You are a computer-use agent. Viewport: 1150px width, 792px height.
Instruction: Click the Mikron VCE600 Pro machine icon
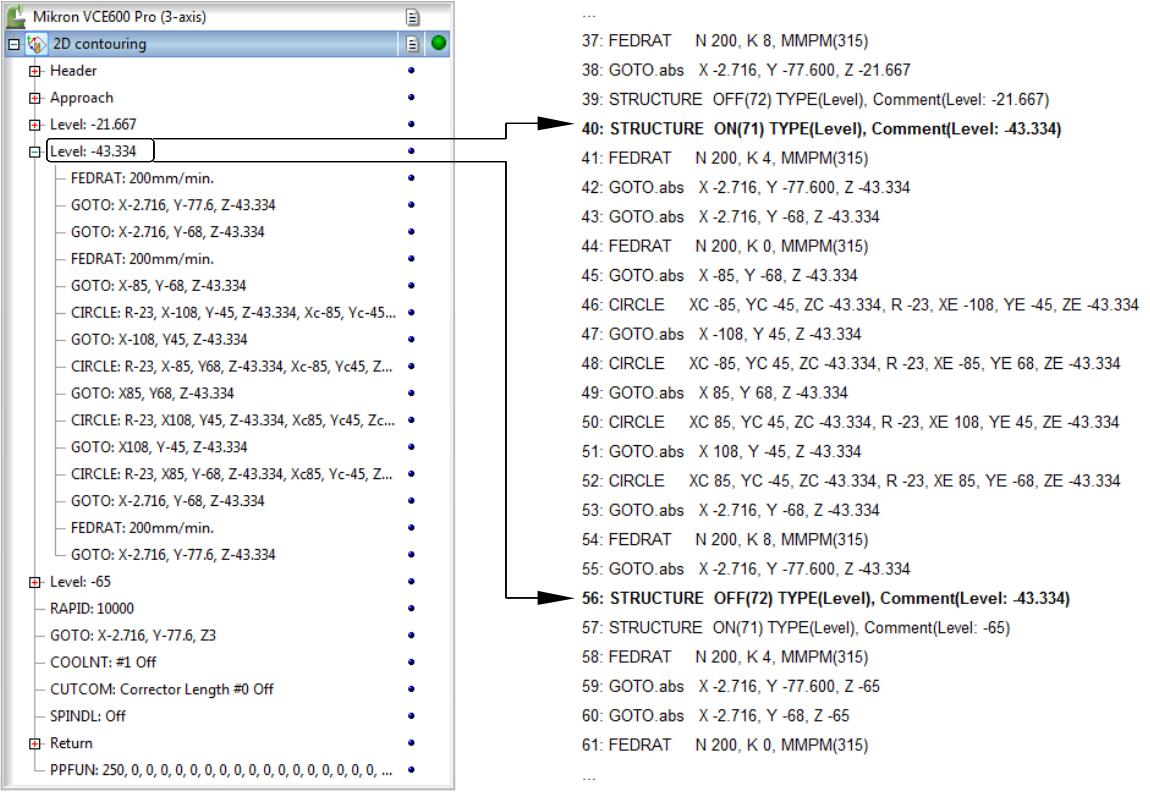tap(17, 16)
